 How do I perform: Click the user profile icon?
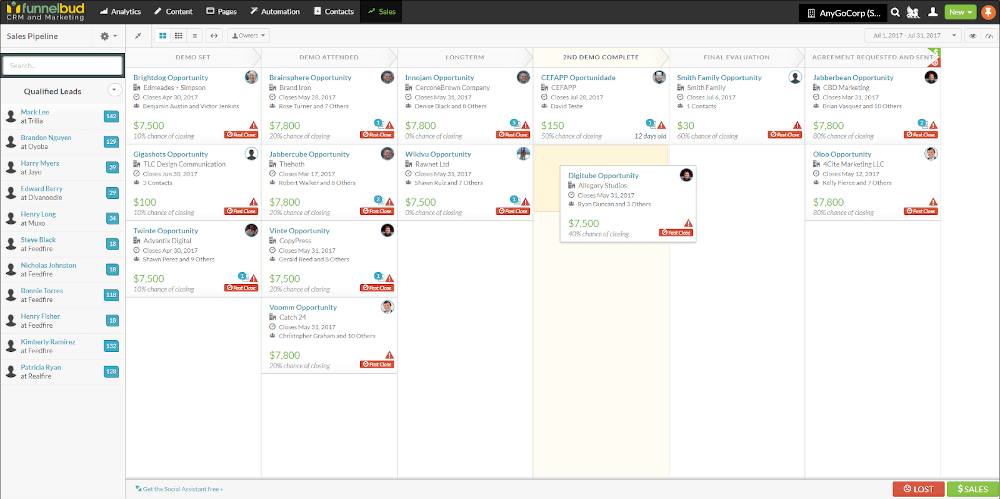[932, 12]
